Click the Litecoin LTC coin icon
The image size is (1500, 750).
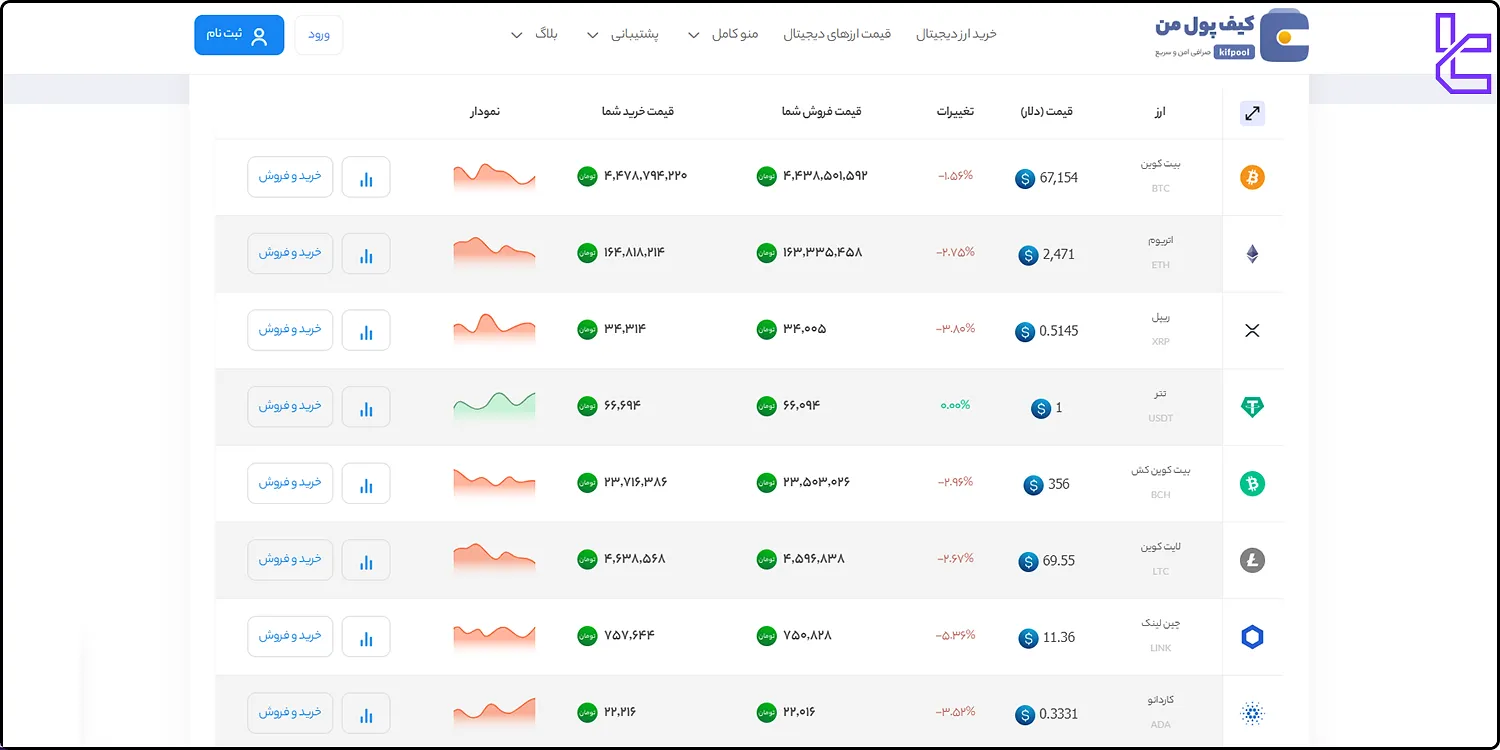tap(1252, 561)
